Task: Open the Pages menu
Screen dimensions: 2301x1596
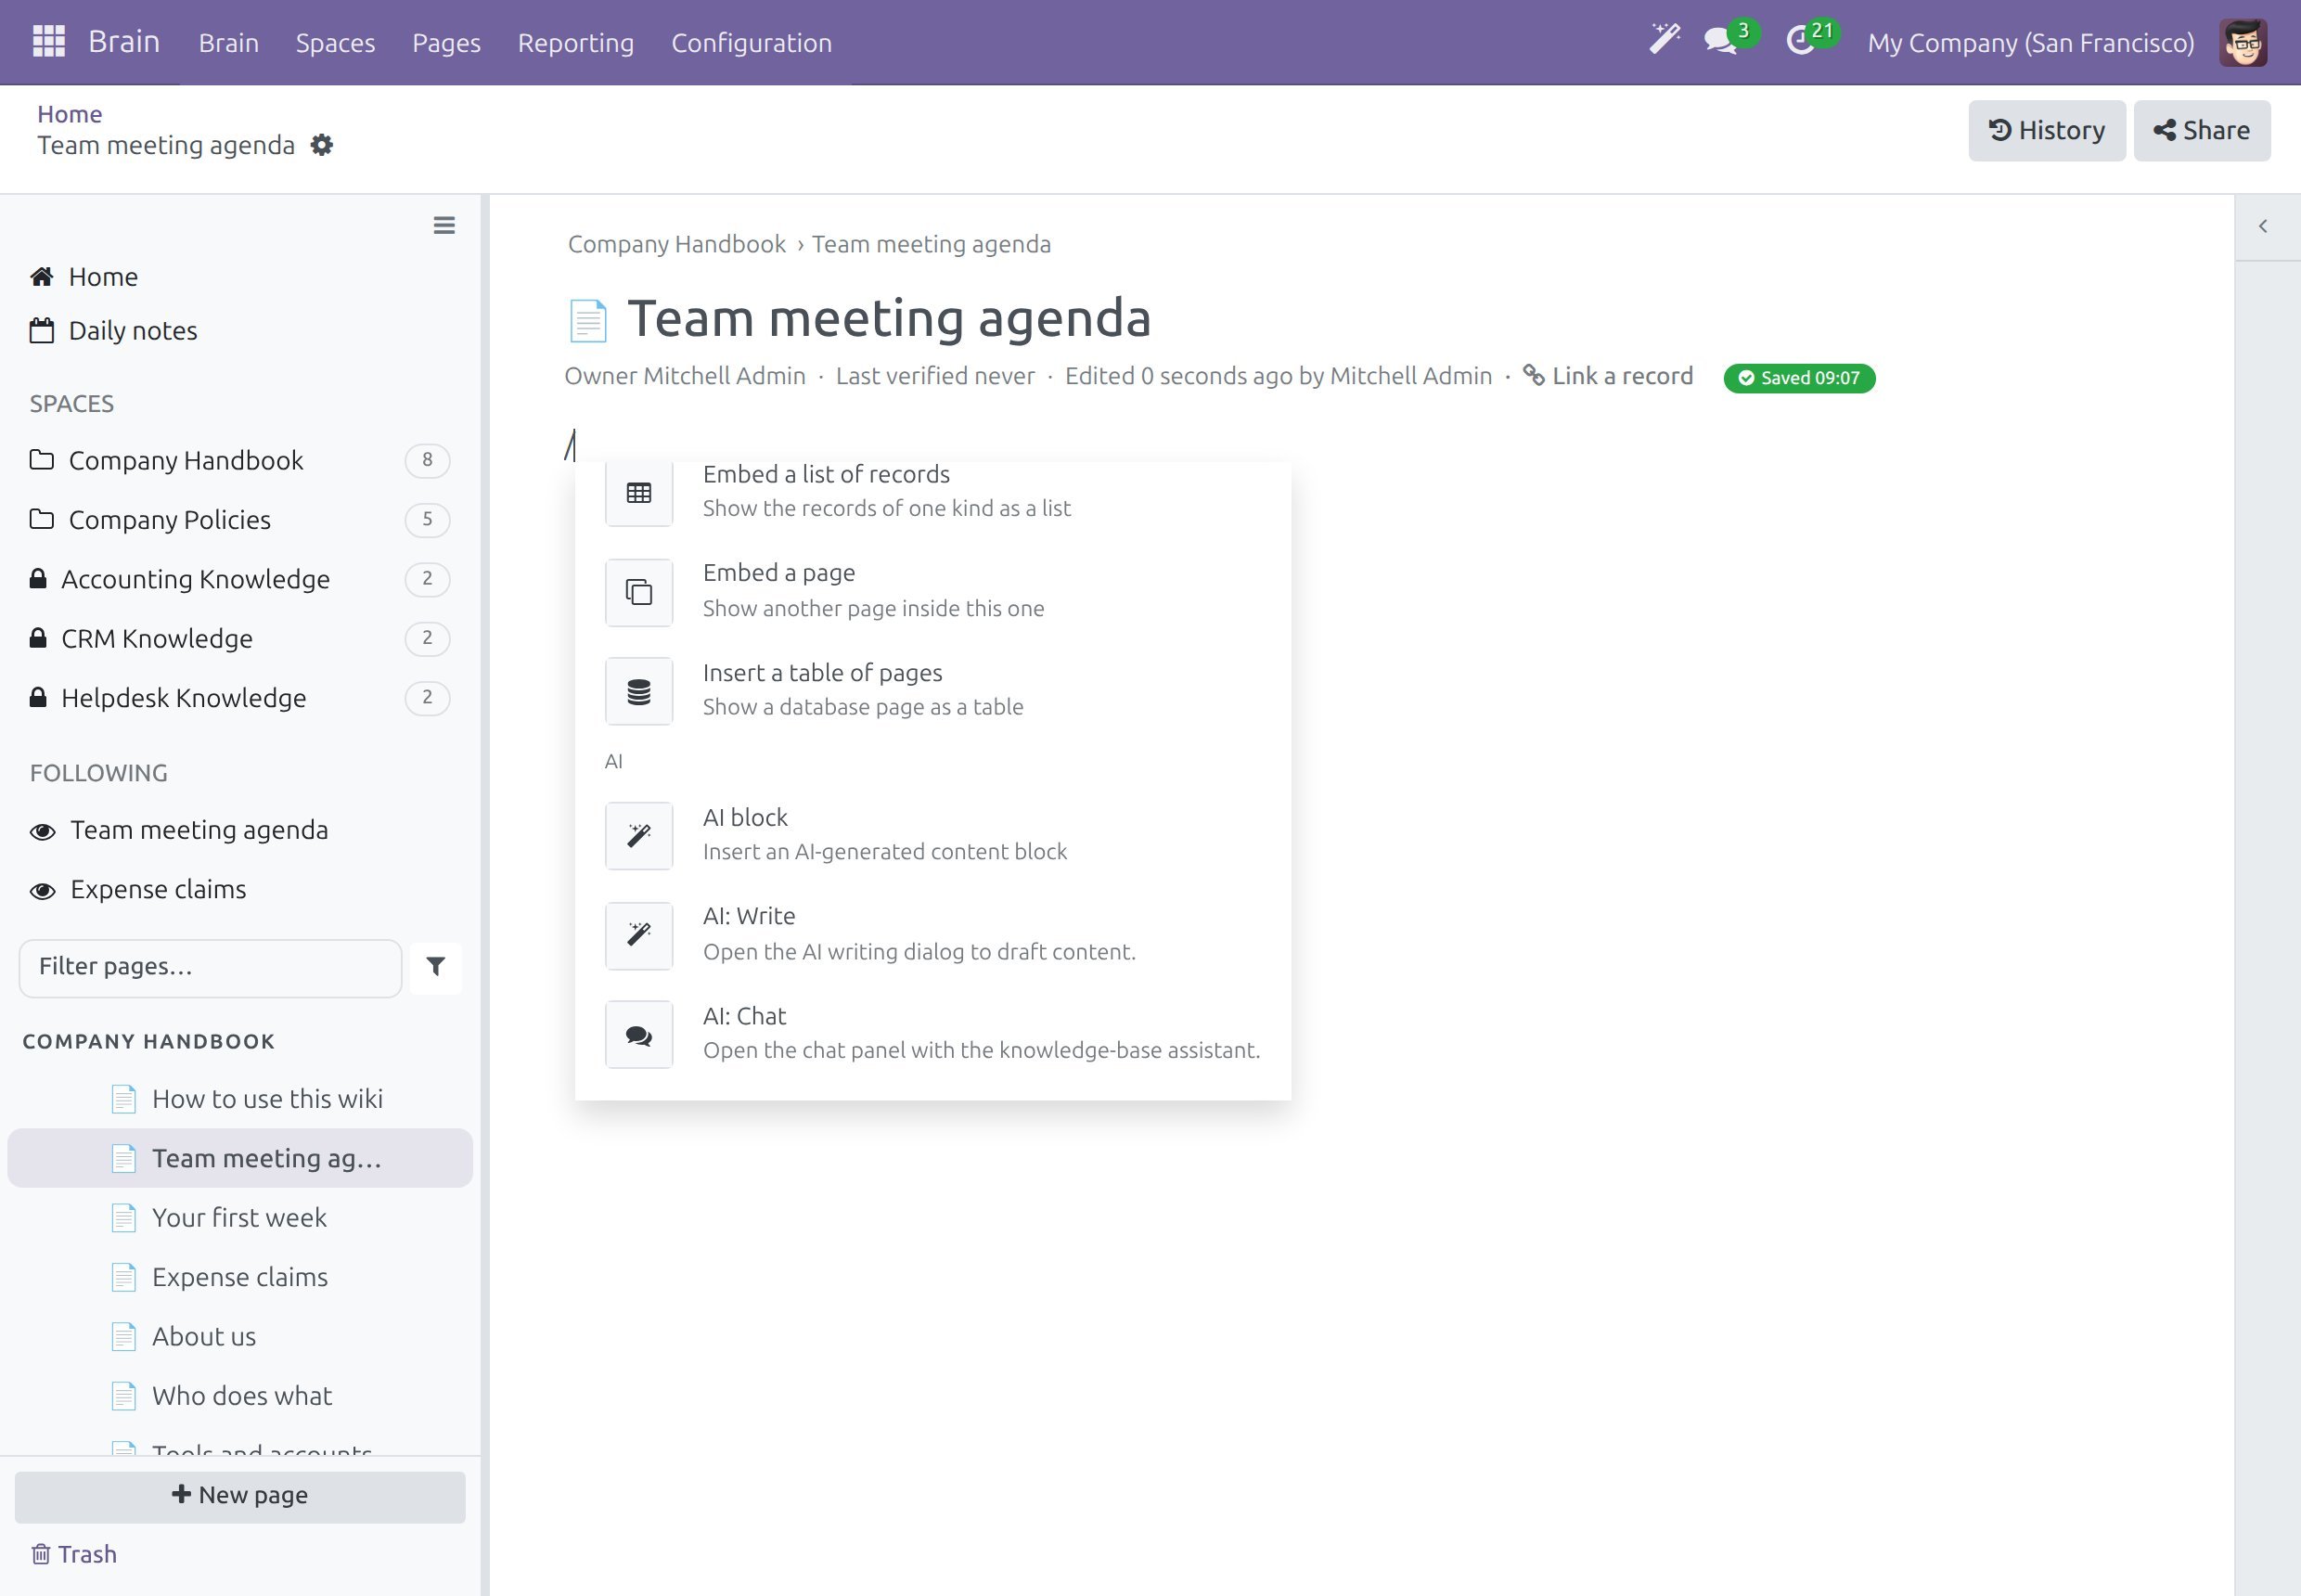Action: tap(446, 42)
